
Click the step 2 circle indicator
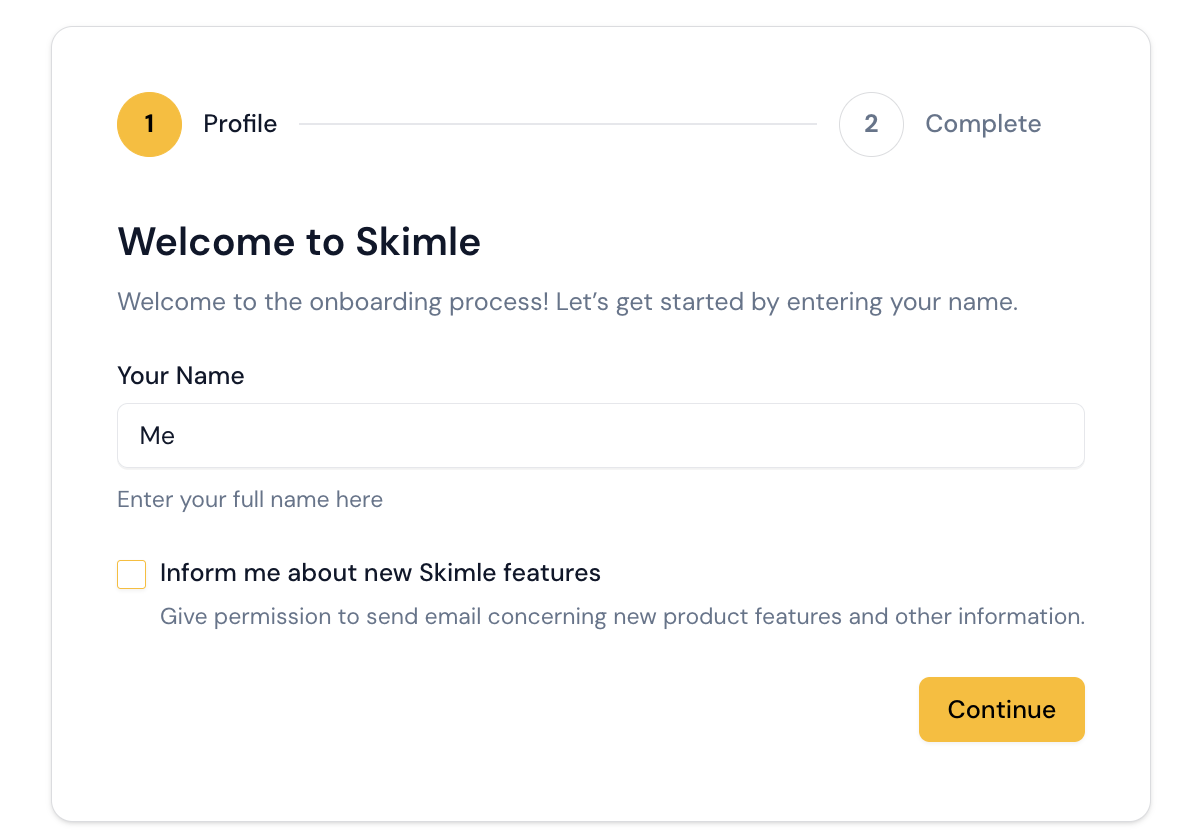click(x=871, y=125)
